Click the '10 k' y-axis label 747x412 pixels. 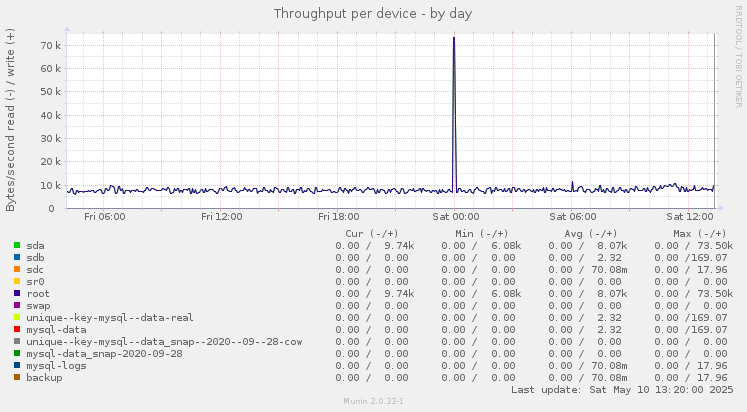tap(51, 185)
